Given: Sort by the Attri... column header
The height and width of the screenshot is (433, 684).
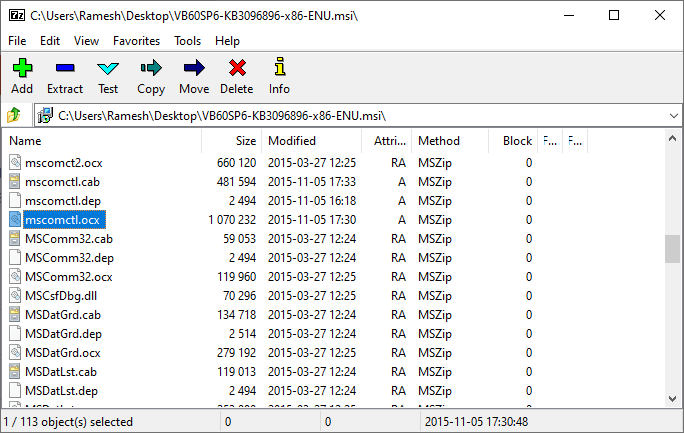Looking at the screenshot, I should coord(387,141).
